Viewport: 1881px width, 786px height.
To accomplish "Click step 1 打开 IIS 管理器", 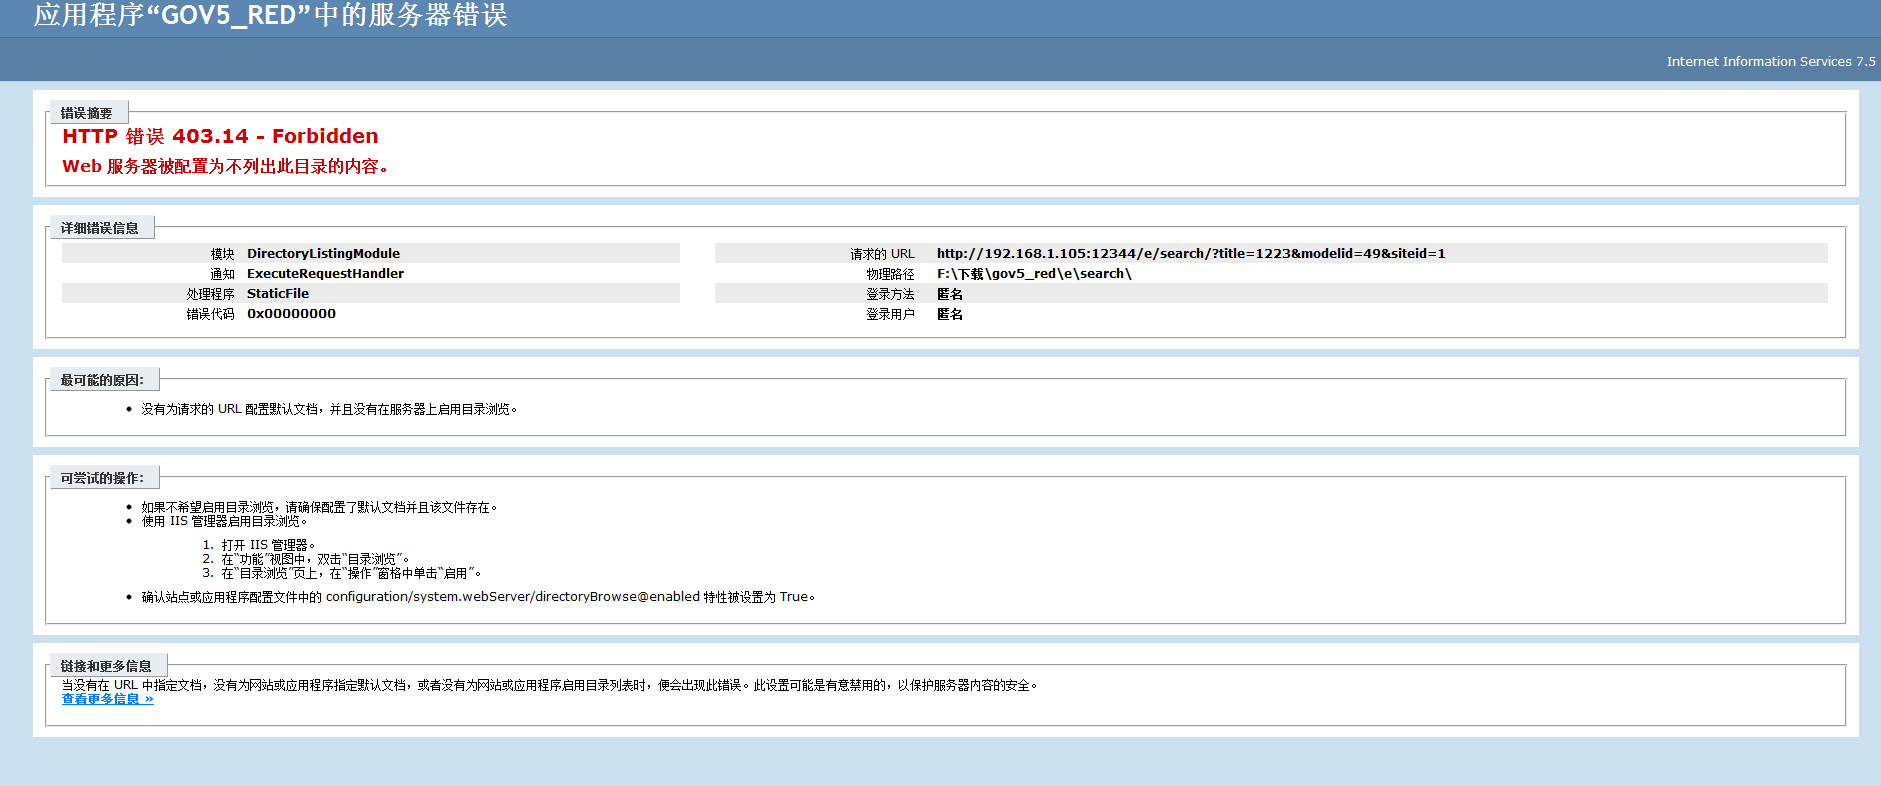I will (x=267, y=545).
